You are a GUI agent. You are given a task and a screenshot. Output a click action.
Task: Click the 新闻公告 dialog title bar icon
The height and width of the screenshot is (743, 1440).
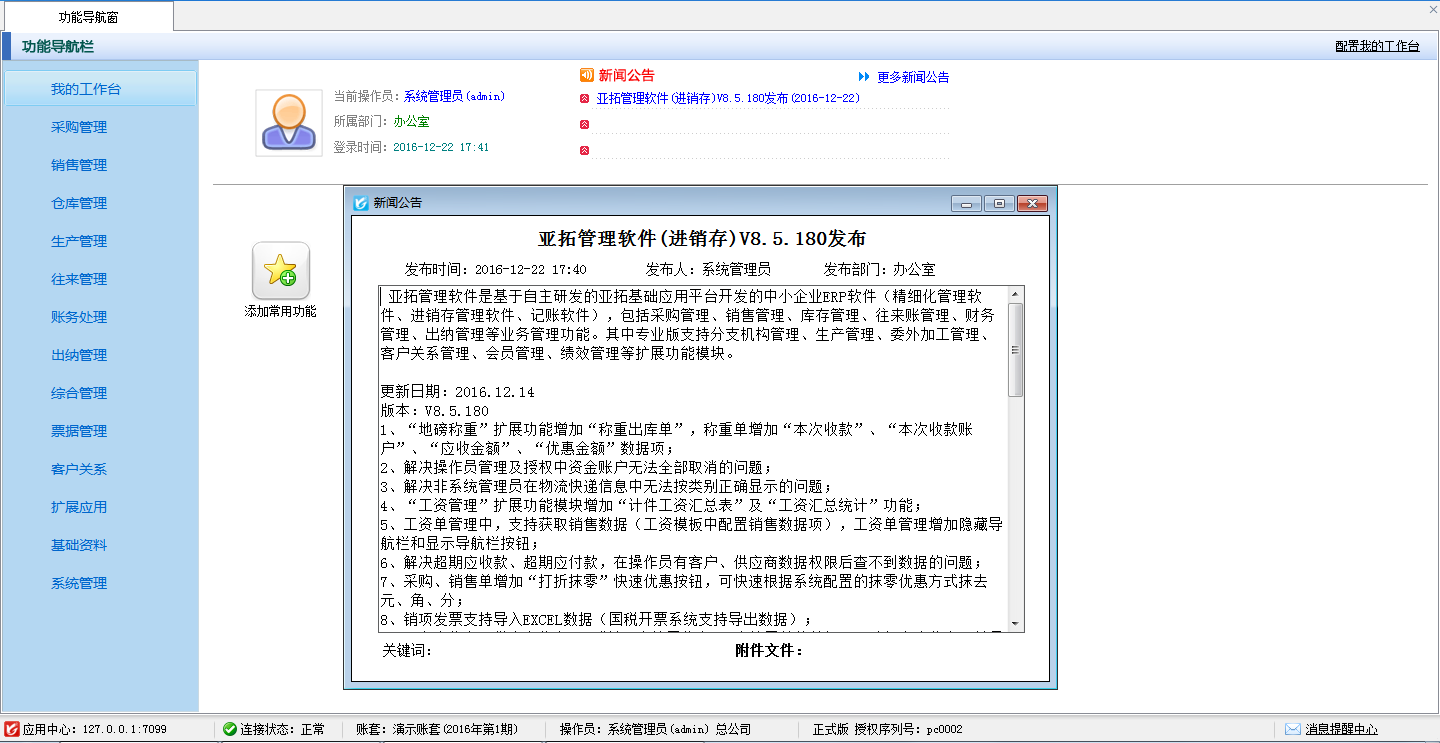pyautogui.click(x=361, y=203)
